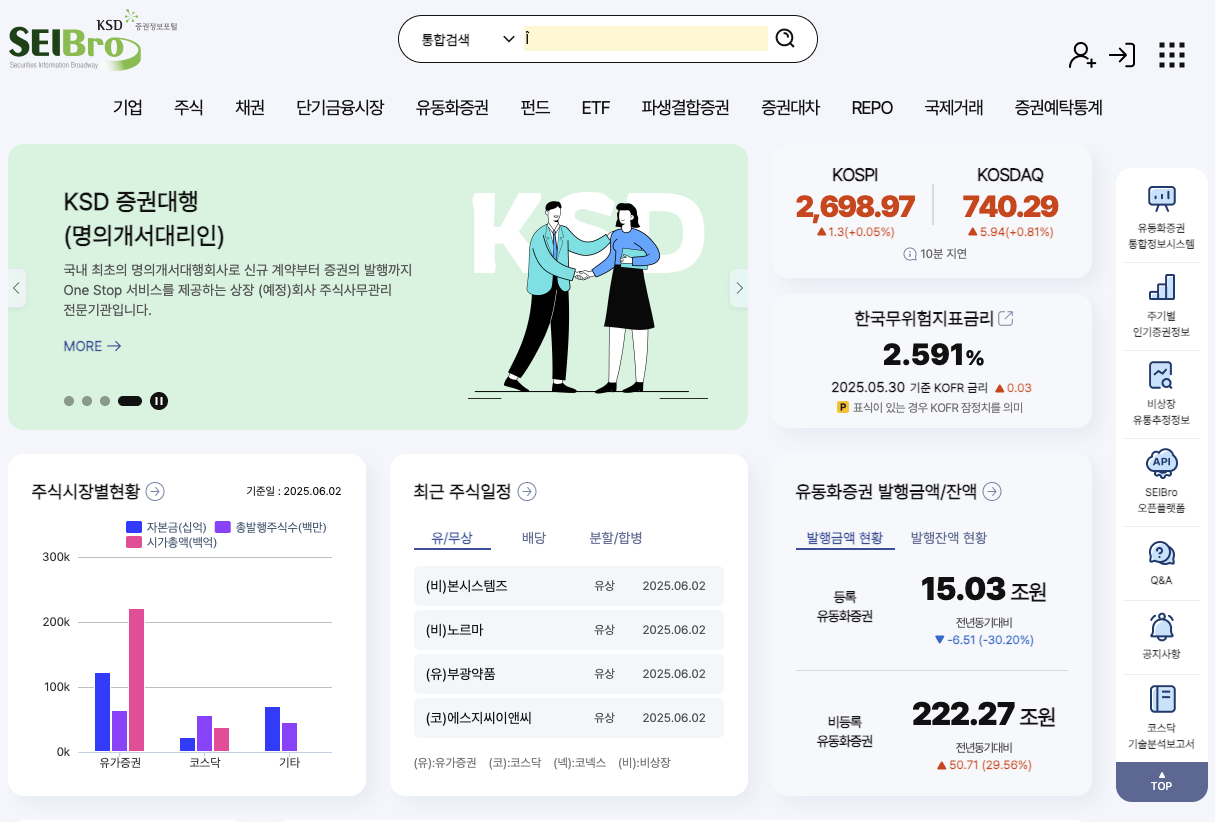The image size is (1215, 822).
Task: Click previous banner arrow
Action: (17, 288)
